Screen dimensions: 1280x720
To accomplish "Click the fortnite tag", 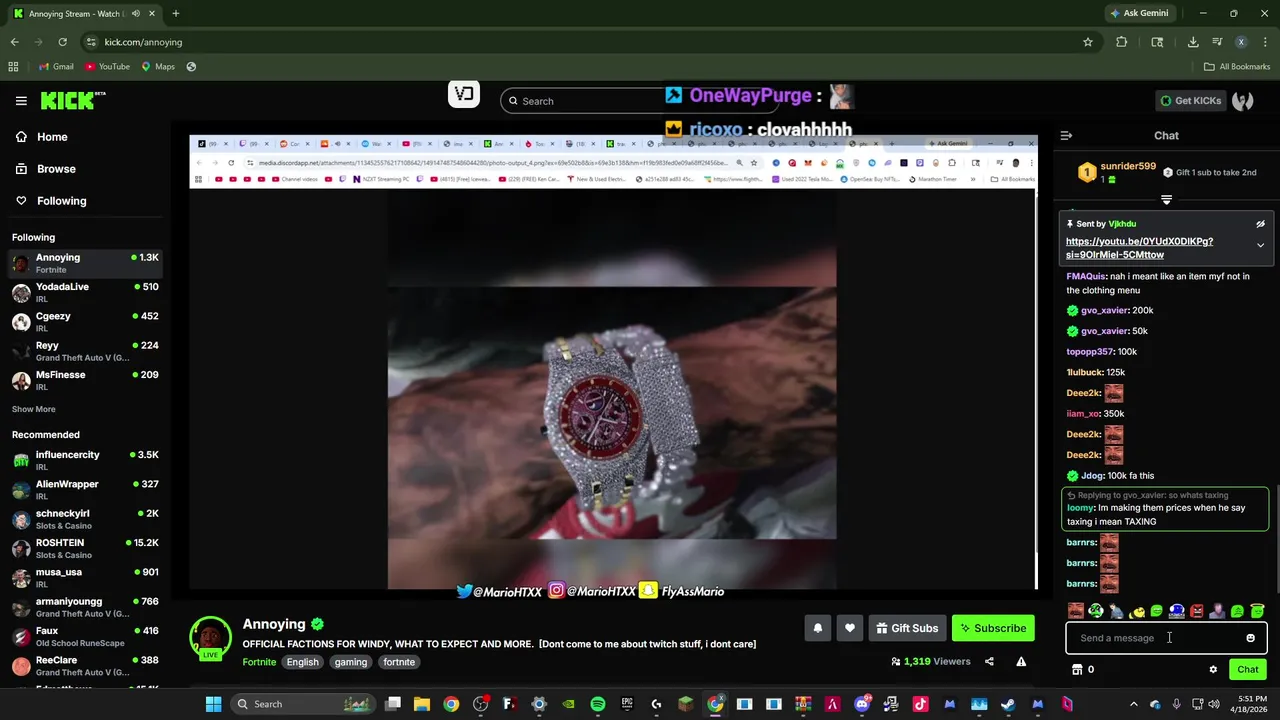I will (x=399, y=662).
